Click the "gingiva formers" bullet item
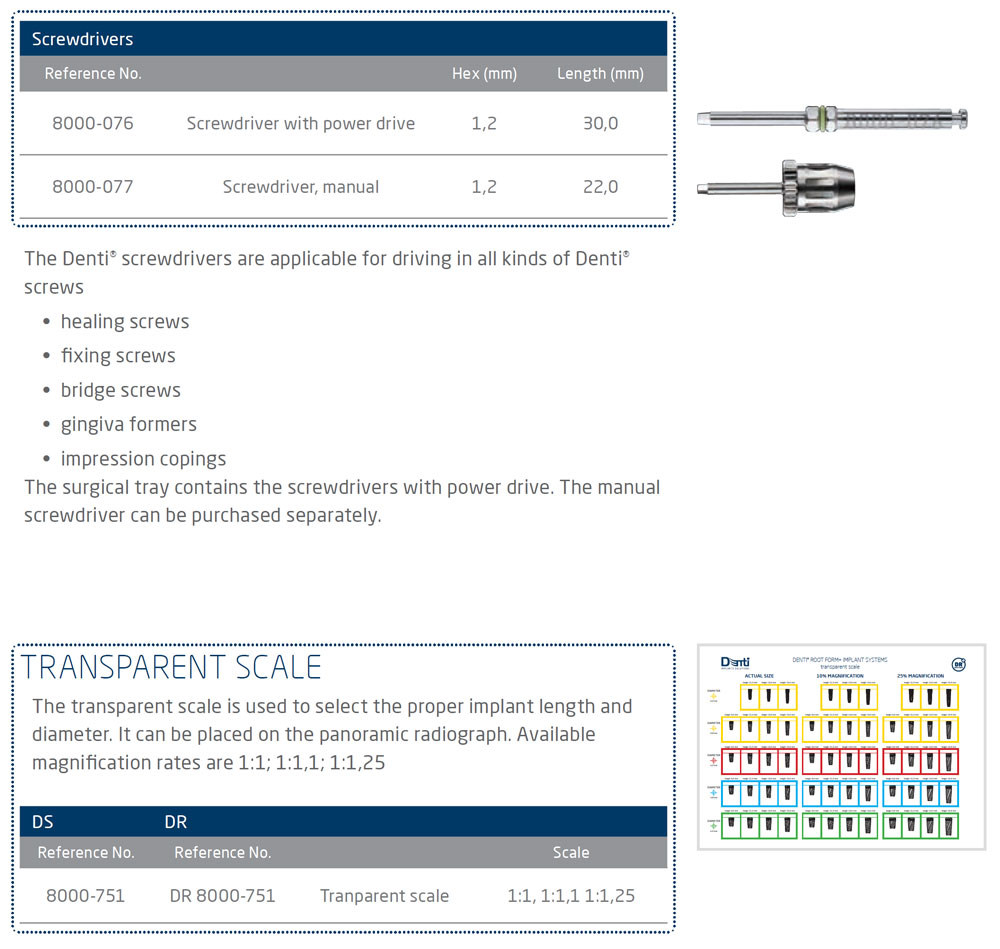Image resolution: width=1000 pixels, height=949 pixels. coord(128,424)
